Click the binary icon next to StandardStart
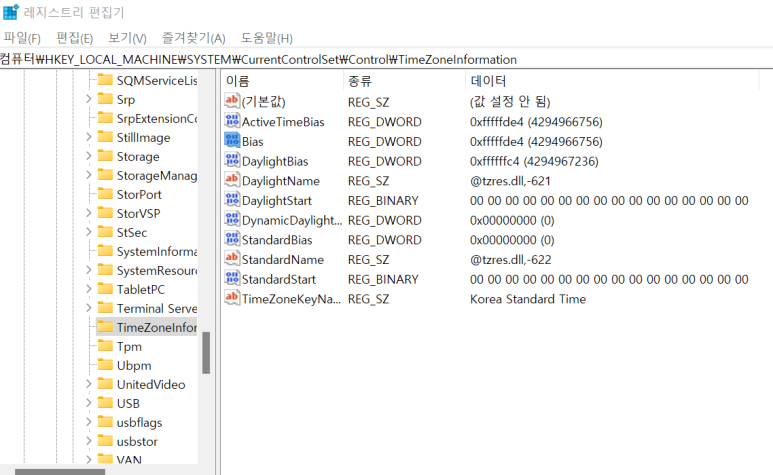773x475 pixels. pos(232,278)
